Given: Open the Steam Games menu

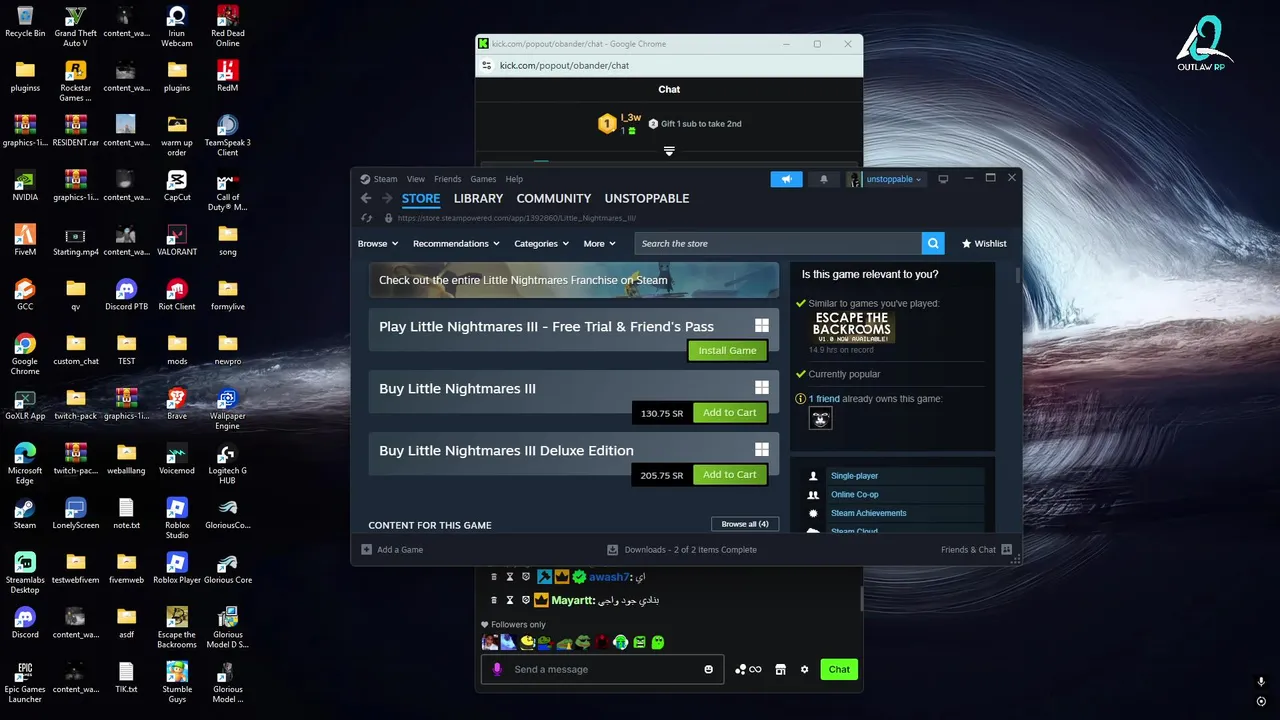Looking at the screenshot, I should pos(483,179).
